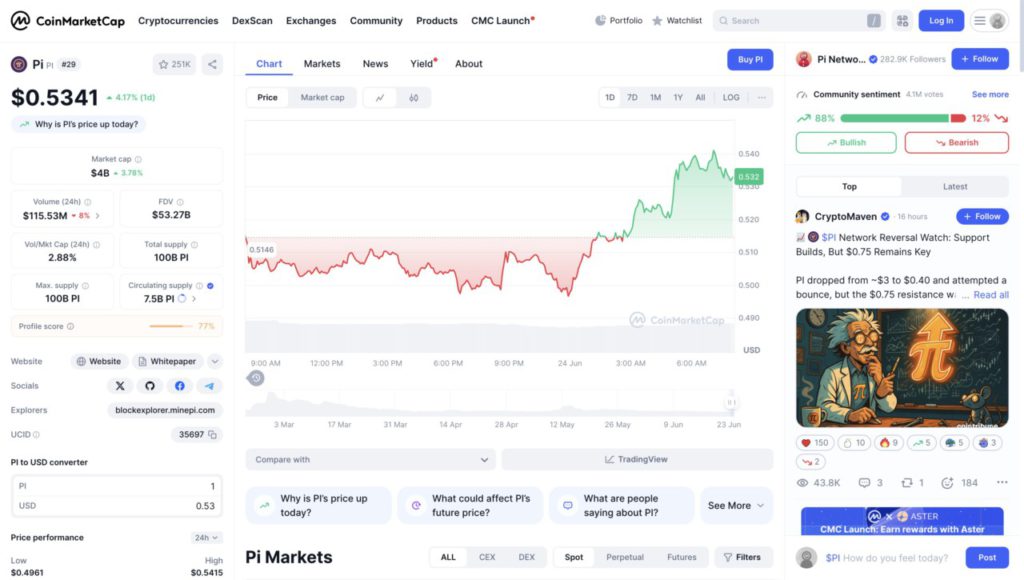Viewport: 1024px width, 580px height.
Task: Toggle chart to Market cap view
Action: coord(322,98)
